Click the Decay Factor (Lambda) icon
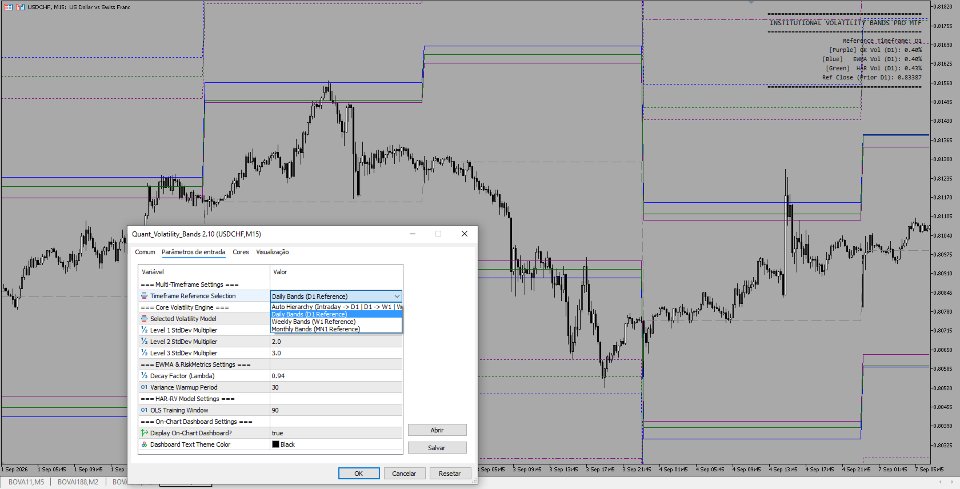Screen dimensions: 960x489 click(x=144, y=376)
